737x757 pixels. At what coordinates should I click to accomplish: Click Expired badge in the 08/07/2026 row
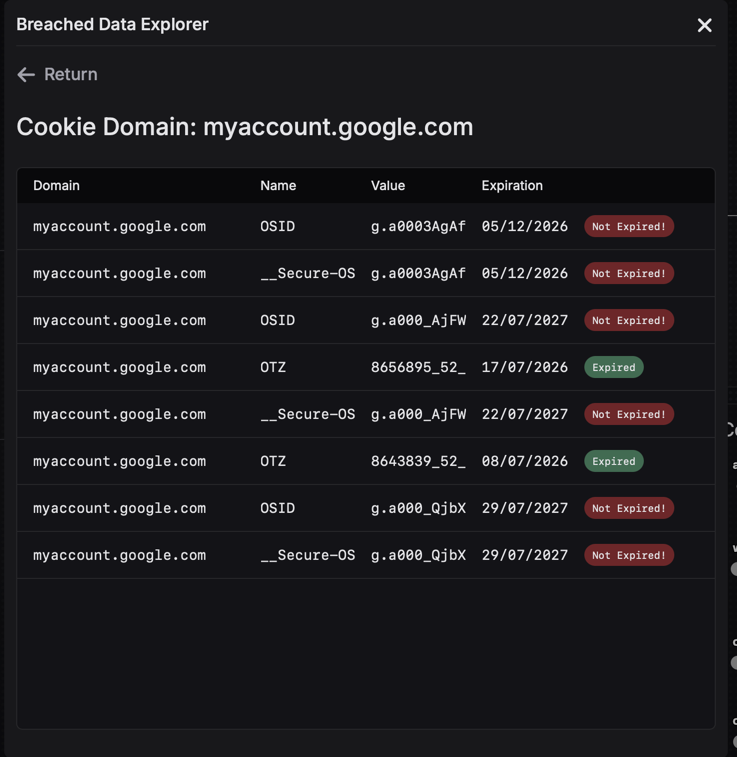pyautogui.click(x=614, y=461)
